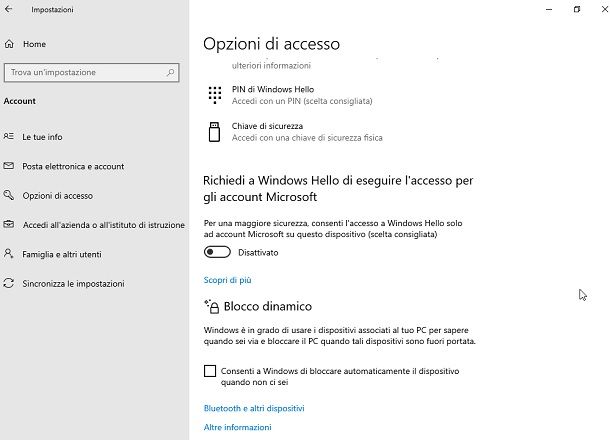
Task: Check Consenti a Windows di bloccare automaticamente
Action: point(210,371)
